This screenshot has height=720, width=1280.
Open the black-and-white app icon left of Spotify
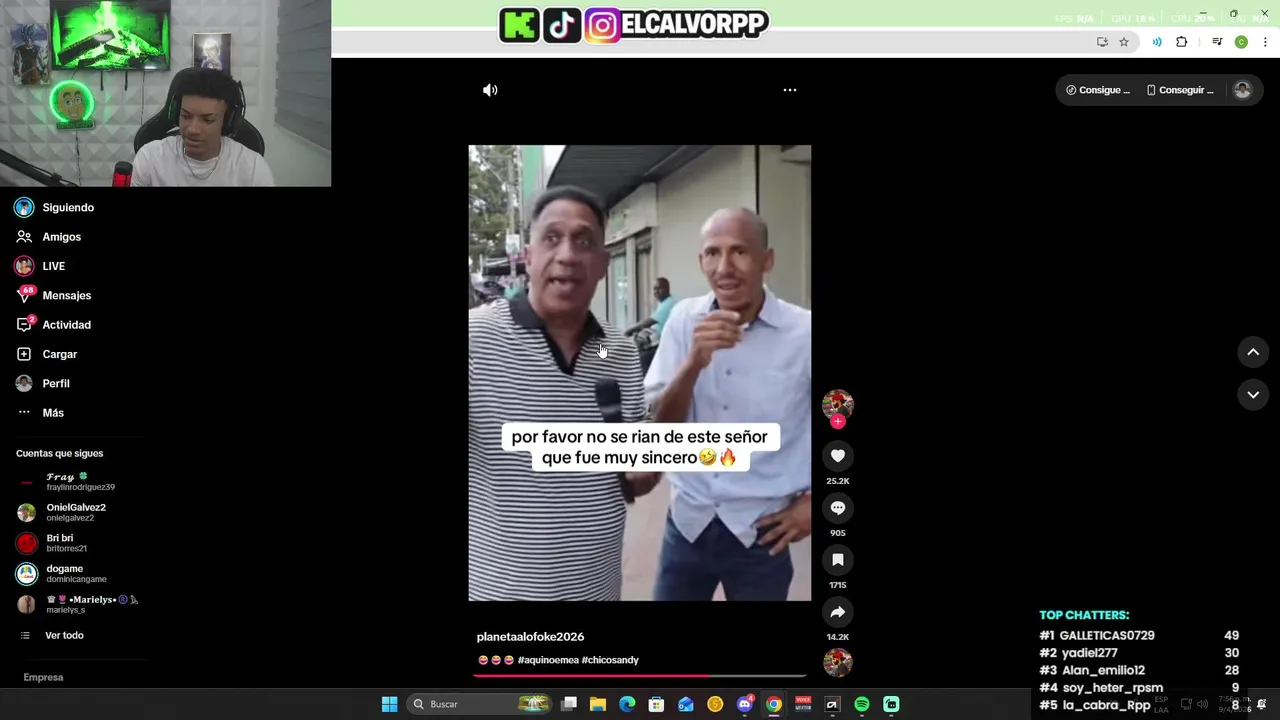(832, 704)
